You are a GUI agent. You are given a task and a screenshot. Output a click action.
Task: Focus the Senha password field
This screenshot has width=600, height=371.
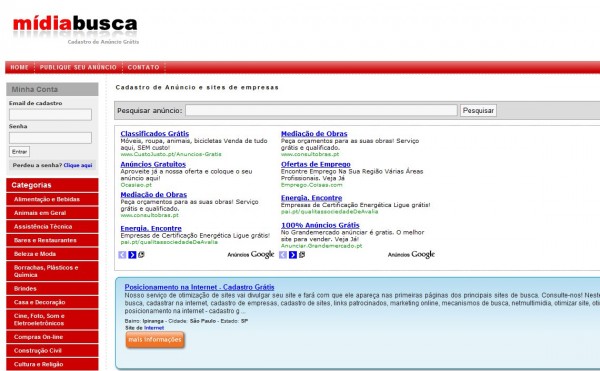[51, 138]
